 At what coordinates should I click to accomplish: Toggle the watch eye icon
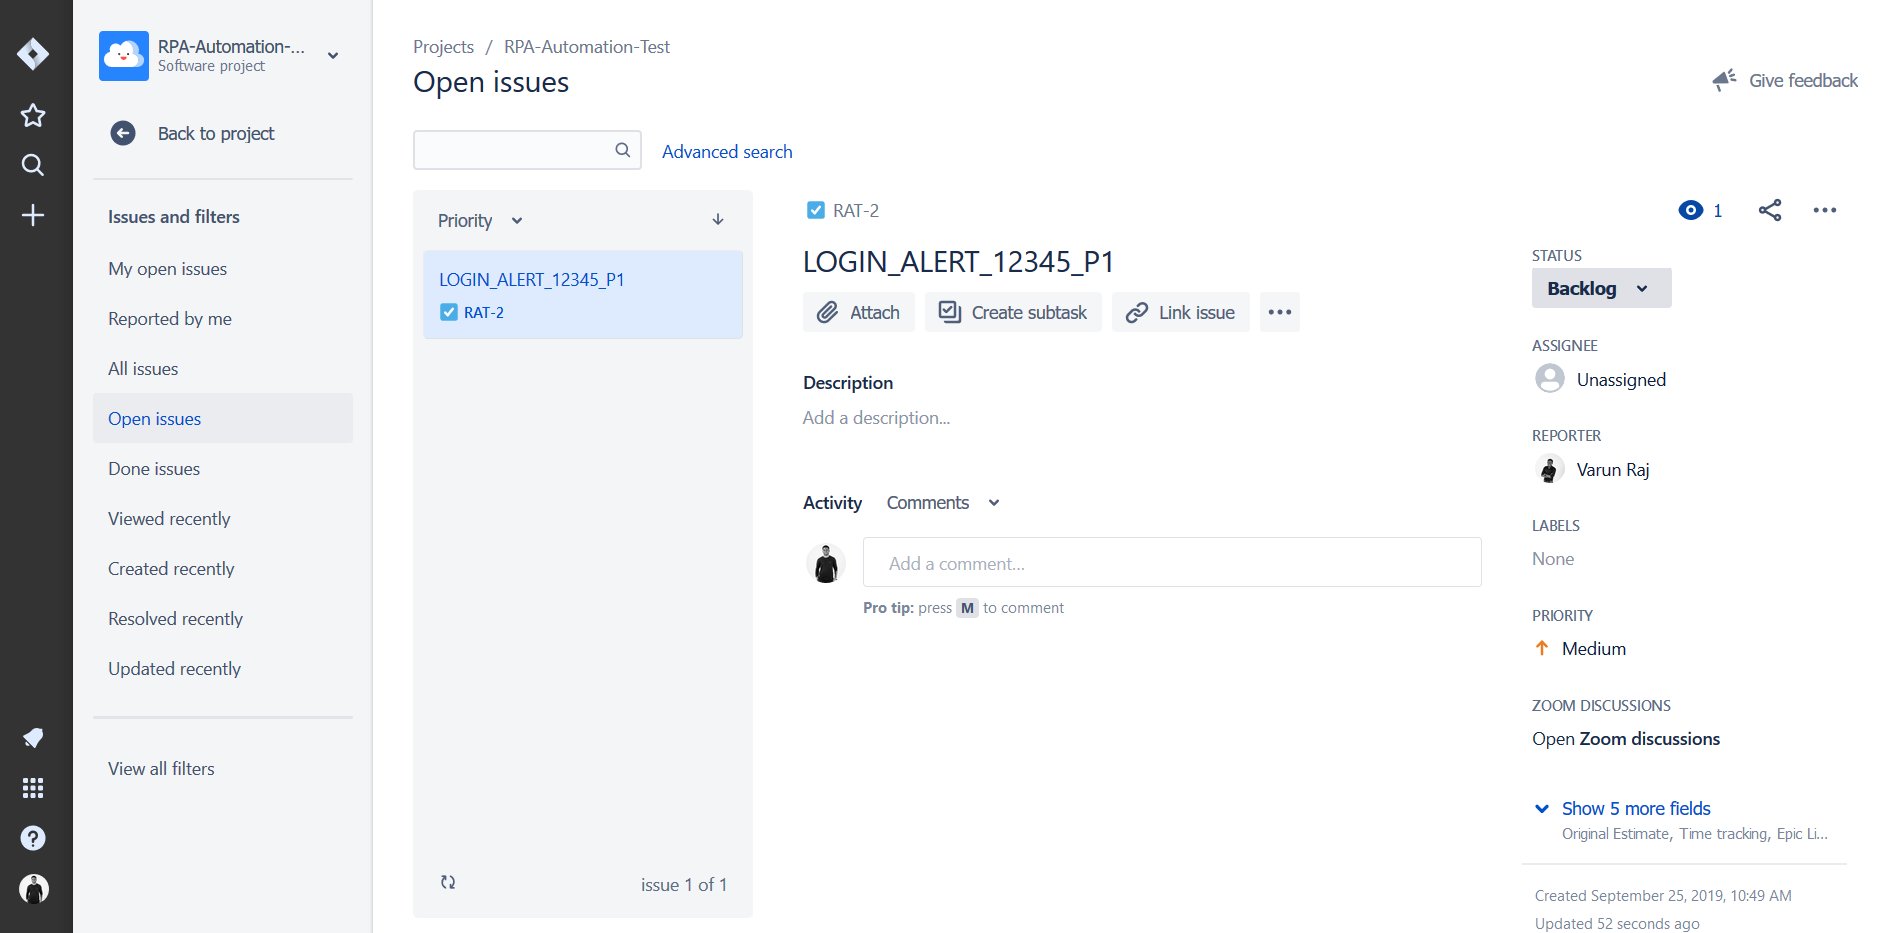coord(1691,210)
